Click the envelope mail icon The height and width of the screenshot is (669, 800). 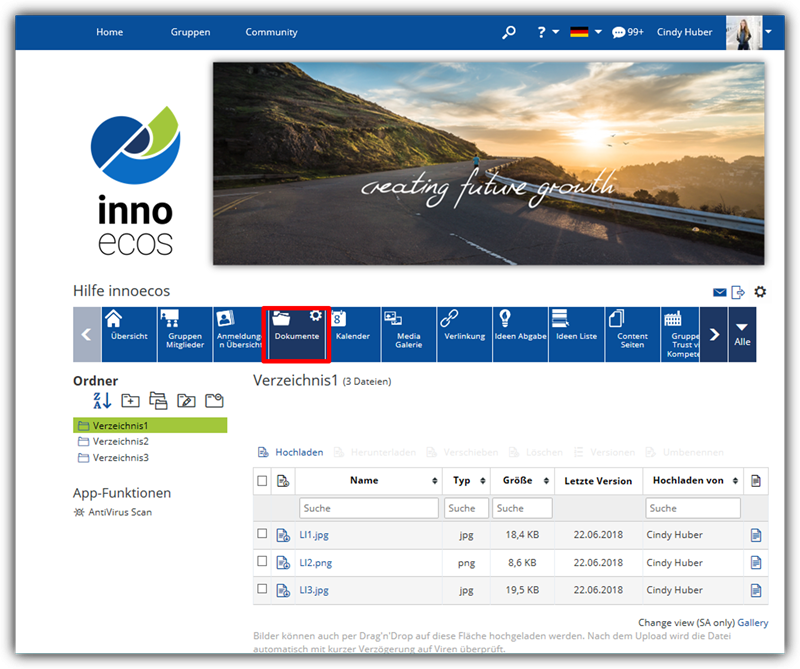pyautogui.click(x=719, y=292)
